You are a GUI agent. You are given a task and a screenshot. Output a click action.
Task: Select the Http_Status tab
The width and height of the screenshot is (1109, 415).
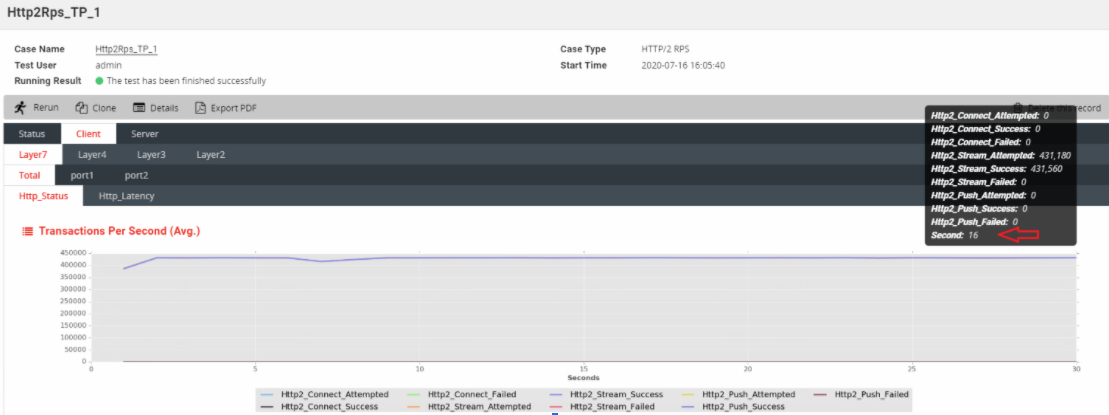pyautogui.click(x=43, y=196)
